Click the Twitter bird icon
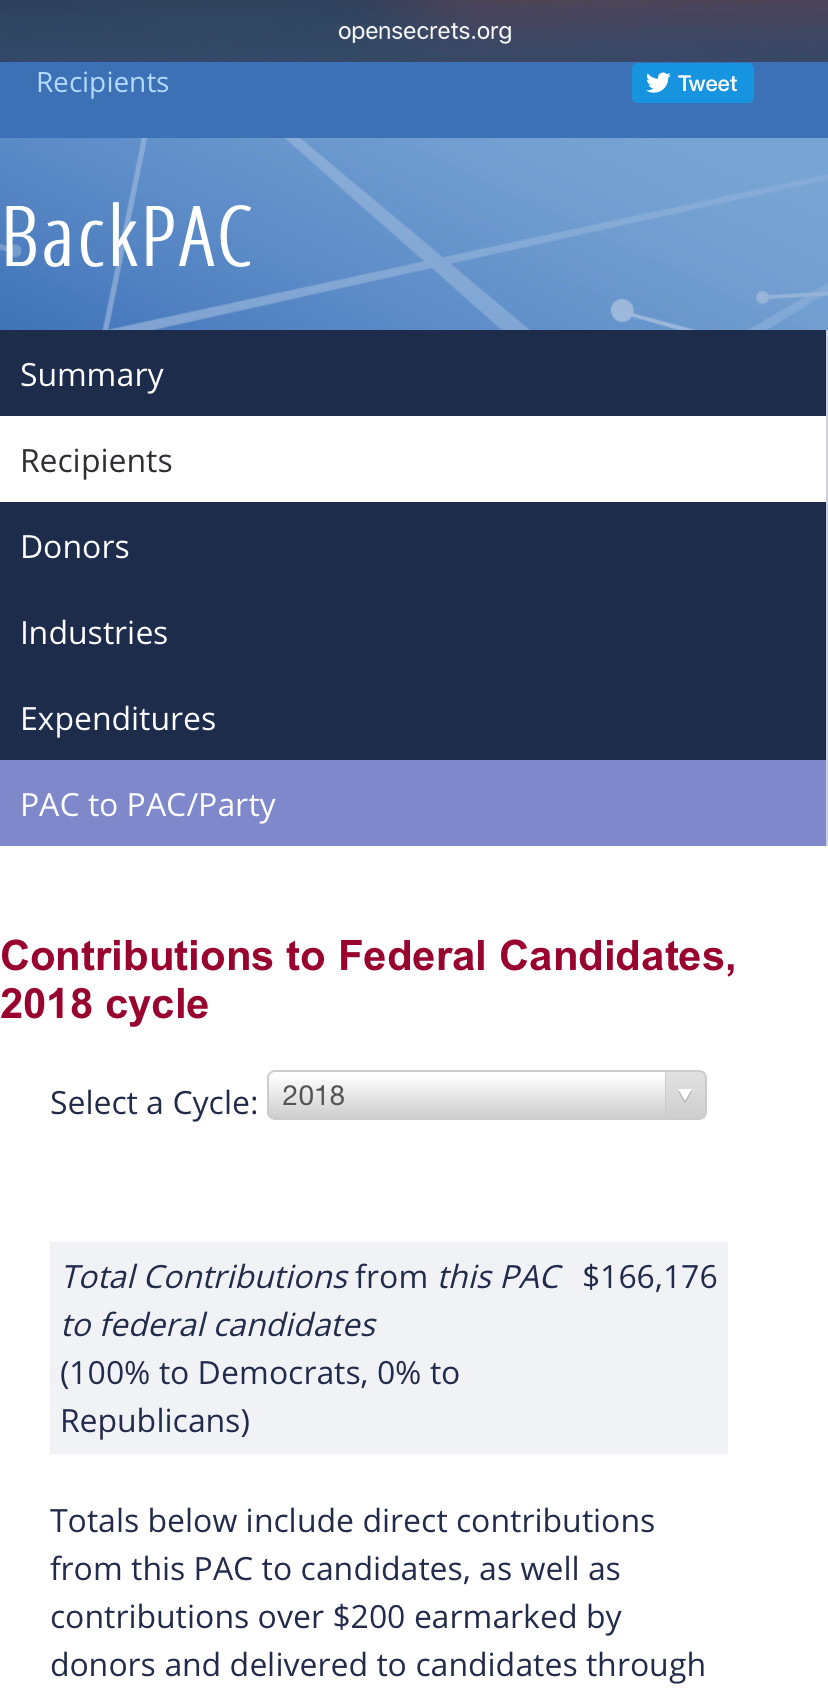The width and height of the screenshot is (828, 1694). point(657,83)
